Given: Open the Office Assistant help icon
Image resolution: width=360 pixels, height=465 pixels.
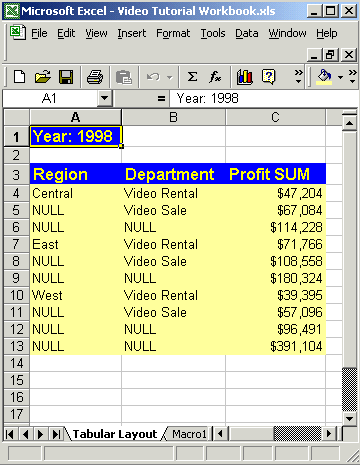Looking at the screenshot, I should 269,77.
